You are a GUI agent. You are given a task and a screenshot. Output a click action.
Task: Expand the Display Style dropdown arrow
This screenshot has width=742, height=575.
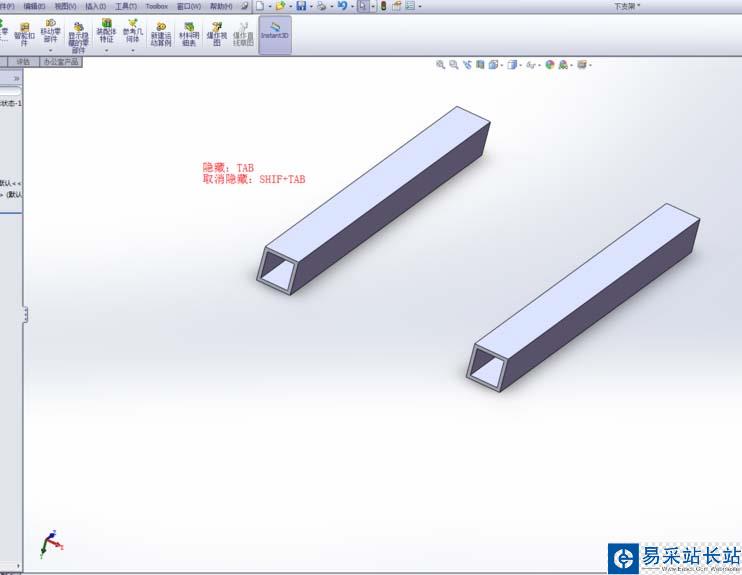point(521,65)
